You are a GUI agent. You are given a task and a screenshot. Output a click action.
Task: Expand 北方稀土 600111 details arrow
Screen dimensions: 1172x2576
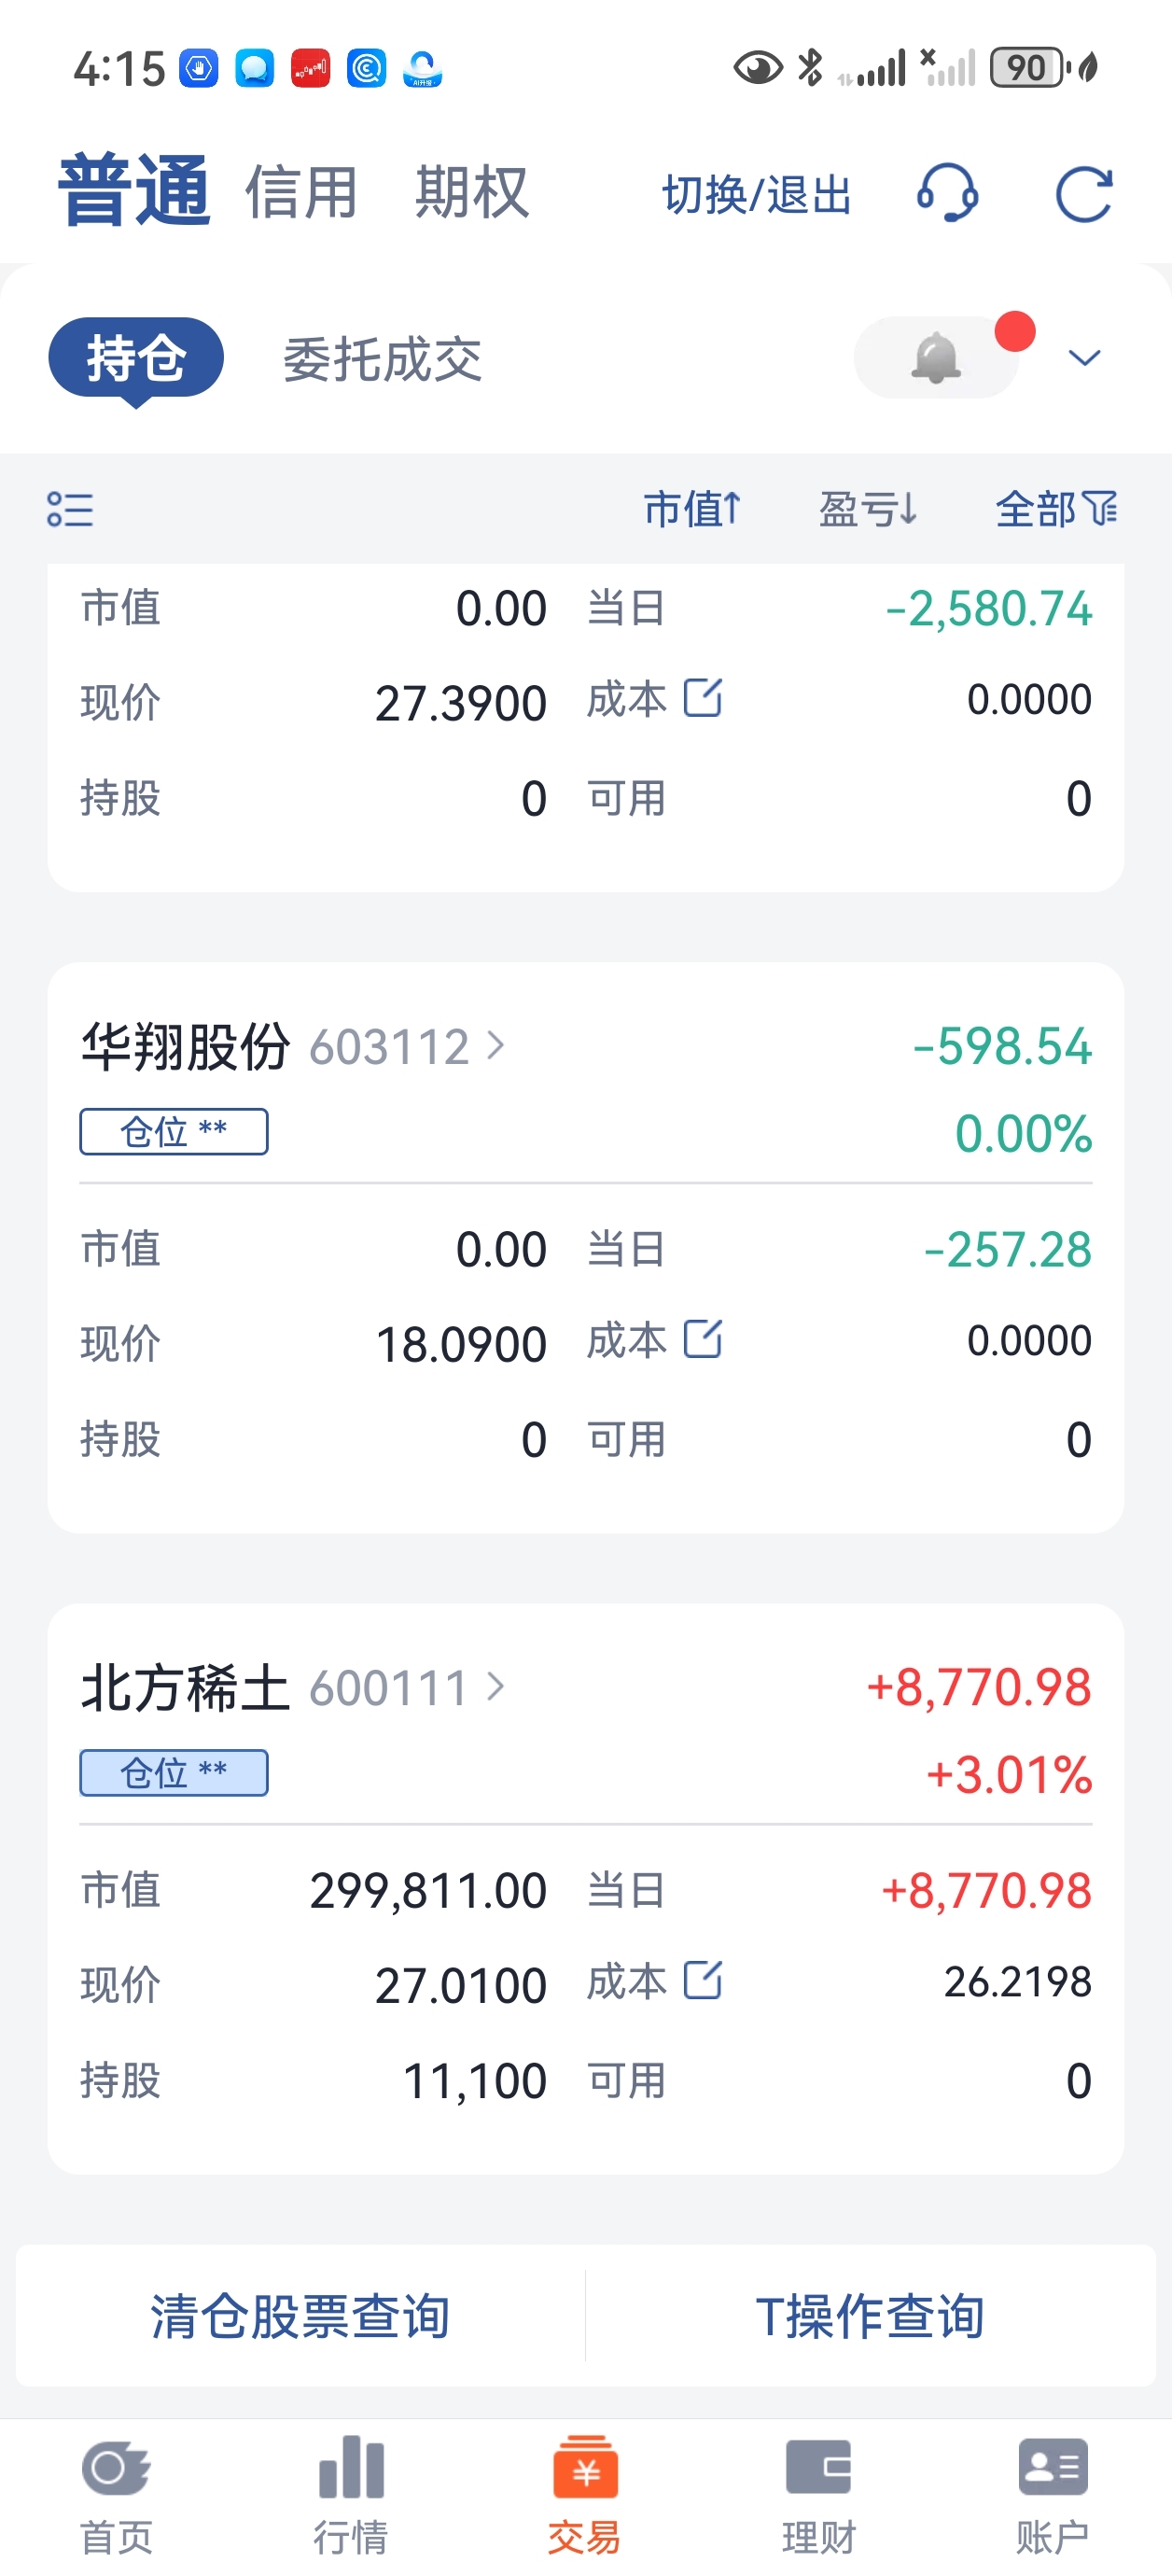pyautogui.click(x=496, y=1687)
